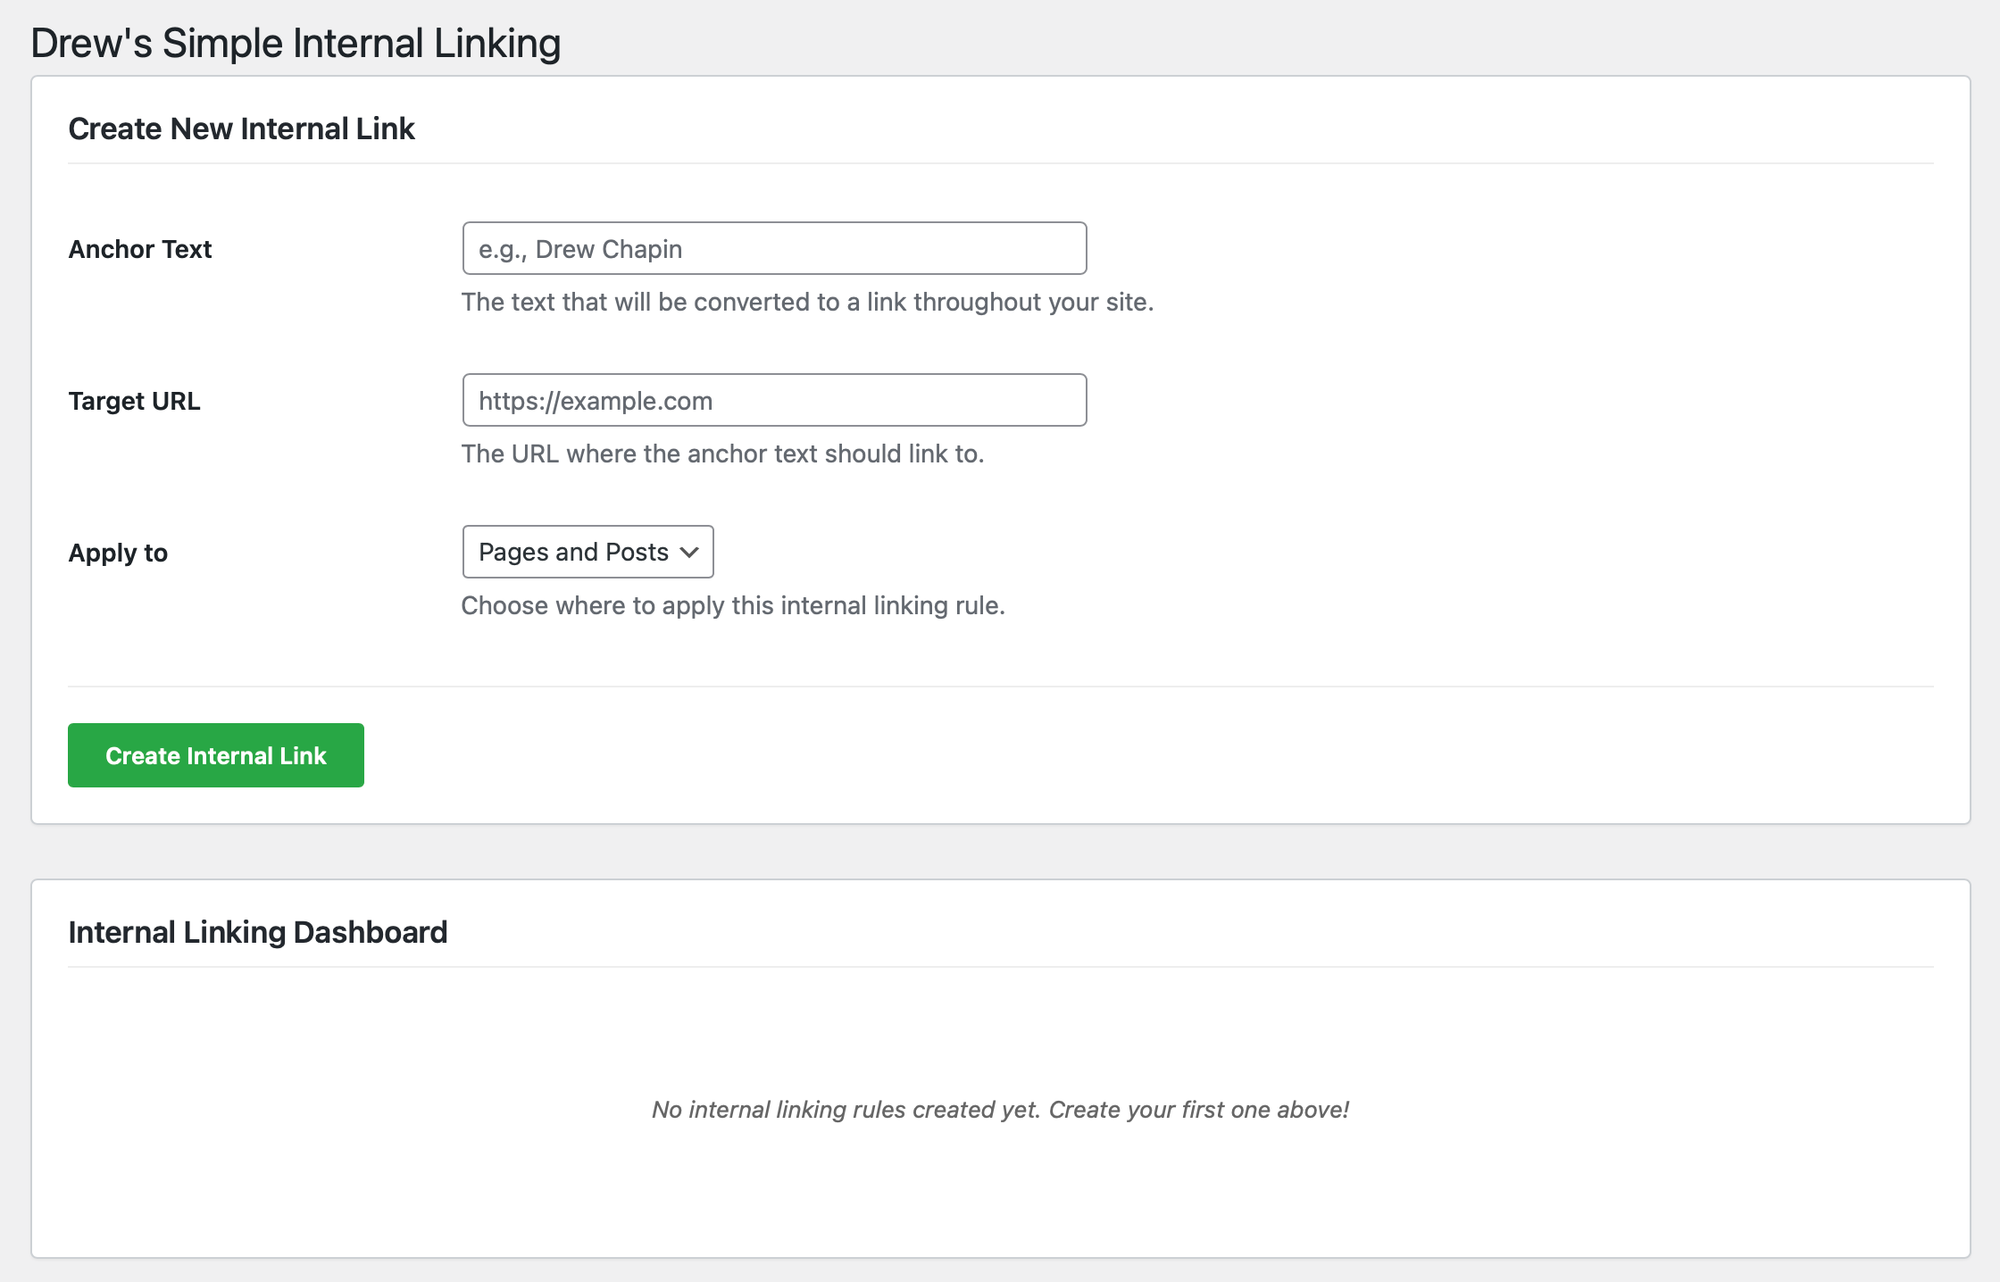Screen dimensions: 2000x1282
Task: Focus the Target URL input field
Action: click(774, 400)
